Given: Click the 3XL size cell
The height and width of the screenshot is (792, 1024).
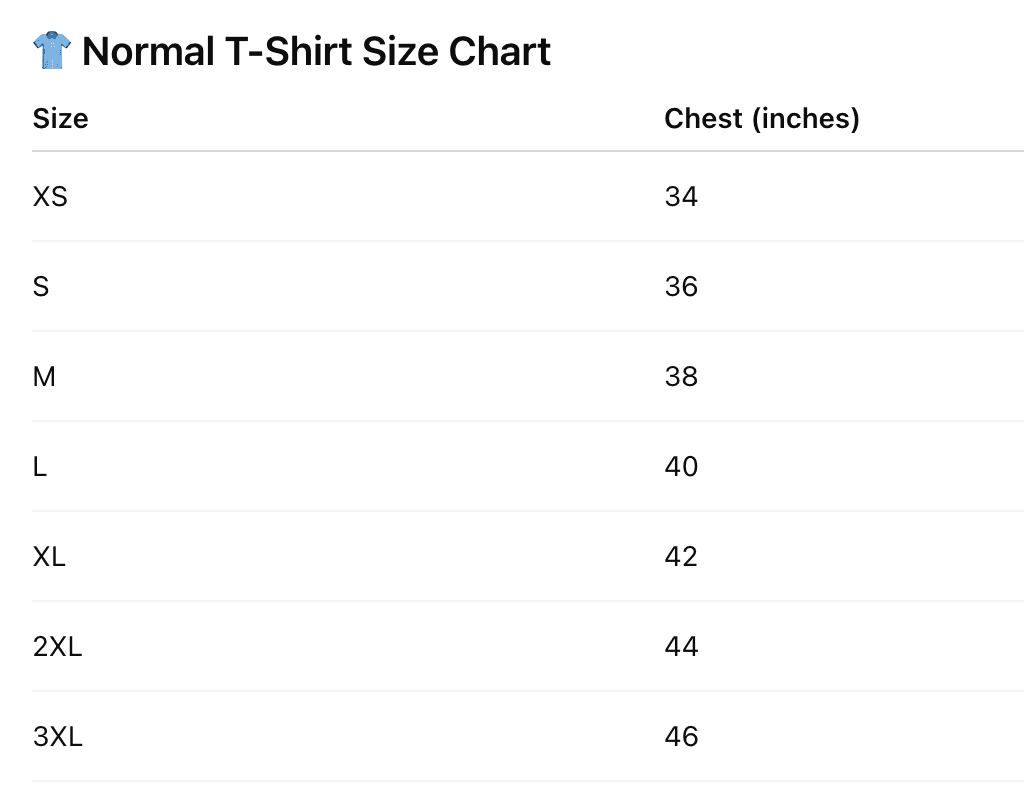Looking at the screenshot, I should [x=57, y=737].
